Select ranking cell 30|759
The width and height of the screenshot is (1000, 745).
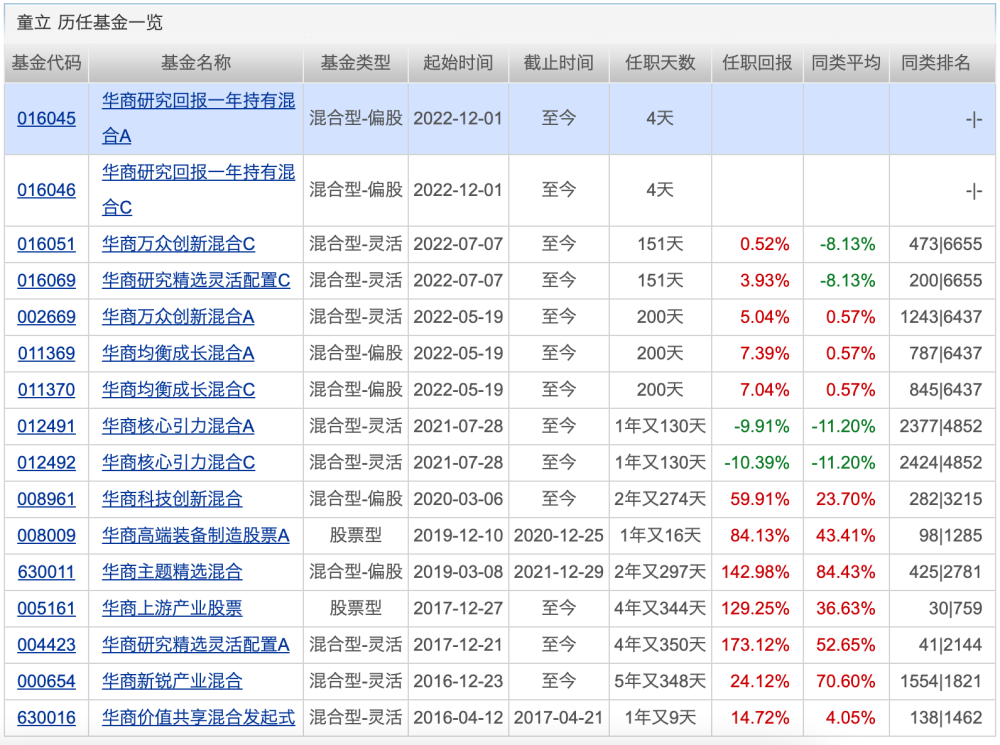[955, 608]
